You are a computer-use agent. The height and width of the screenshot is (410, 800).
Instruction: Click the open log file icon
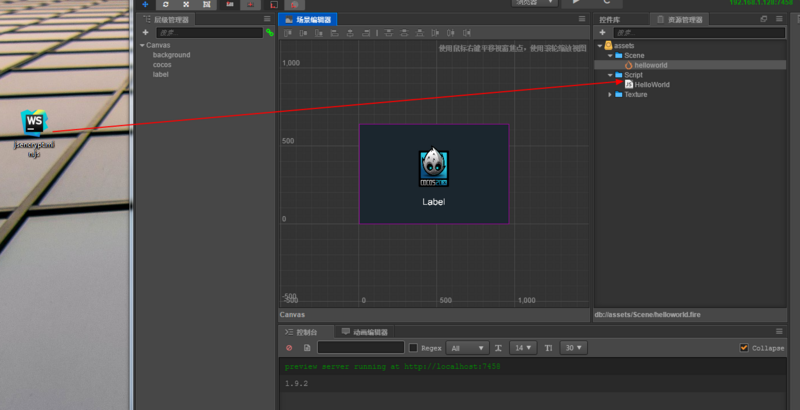pos(307,348)
